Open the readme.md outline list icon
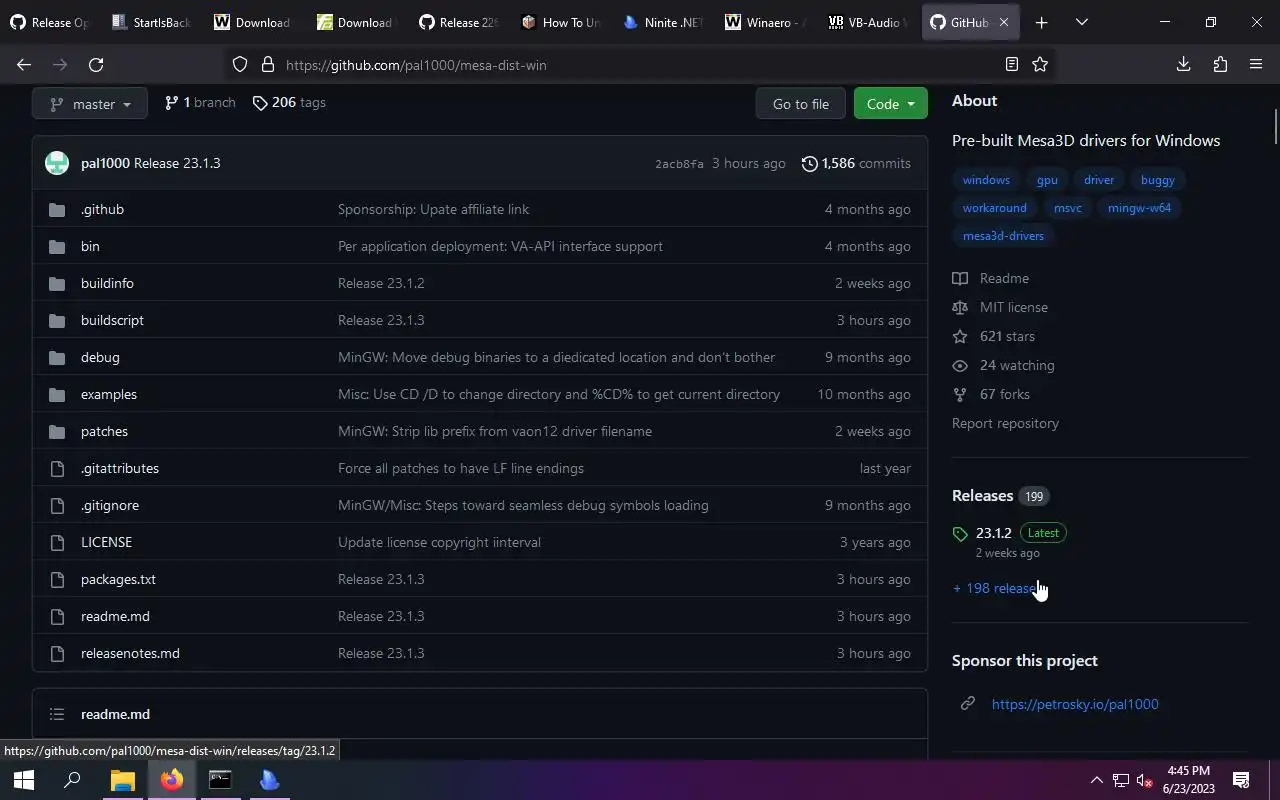This screenshot has width=1280, height=800. pyautogui.click(x=57, y=714)
